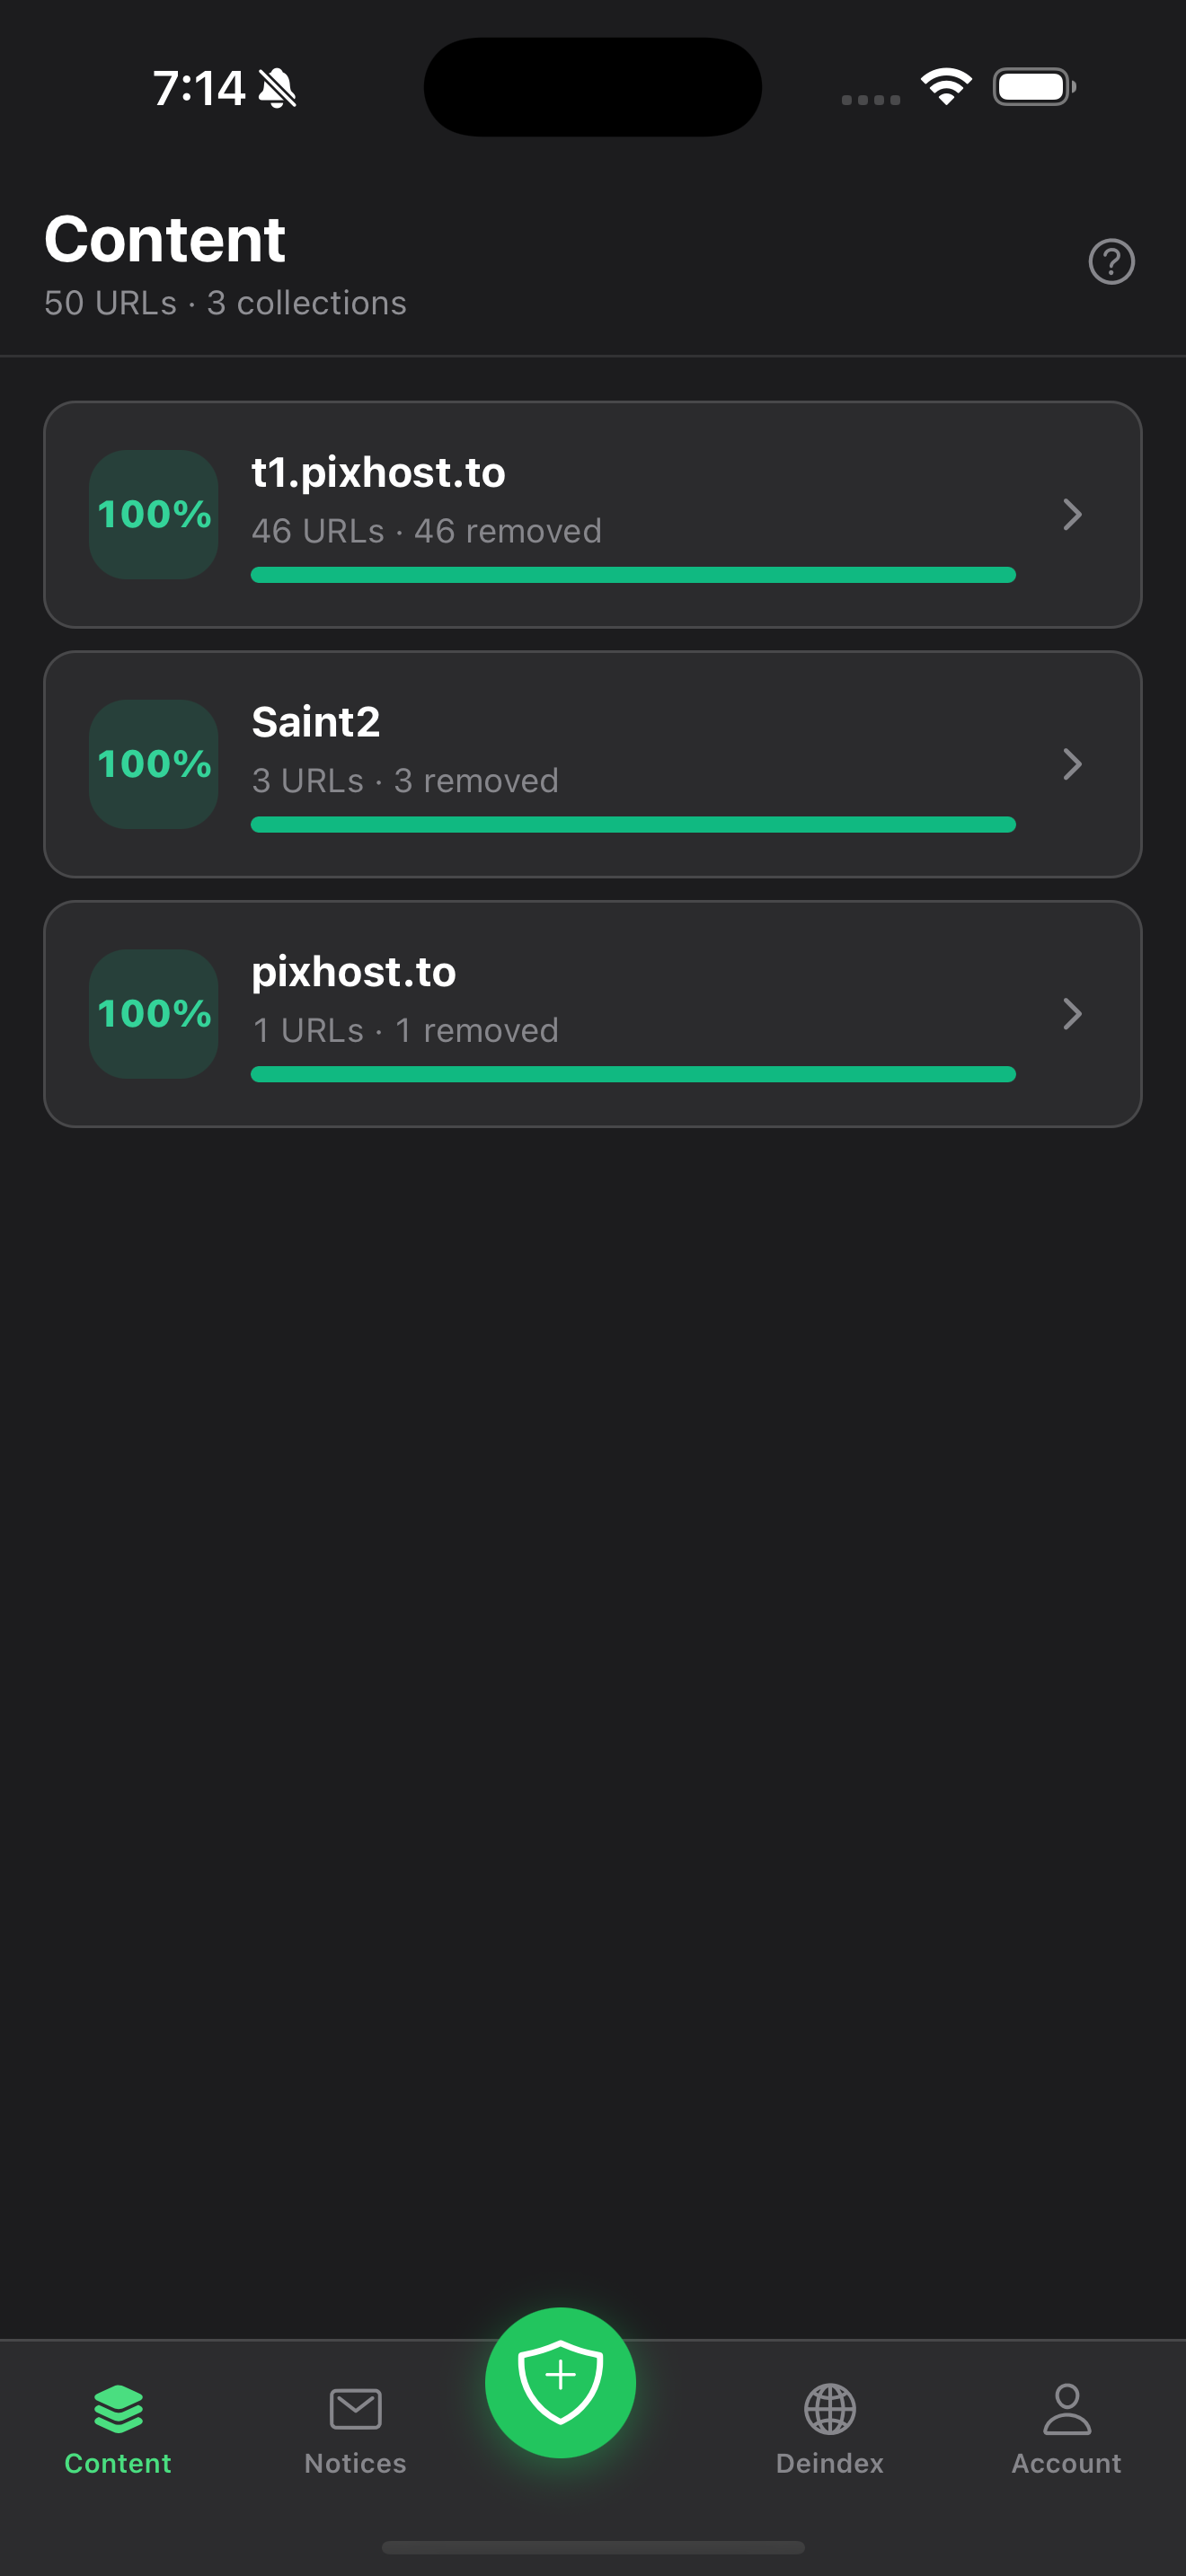Tap the battery status icon

click(1034, 87)
